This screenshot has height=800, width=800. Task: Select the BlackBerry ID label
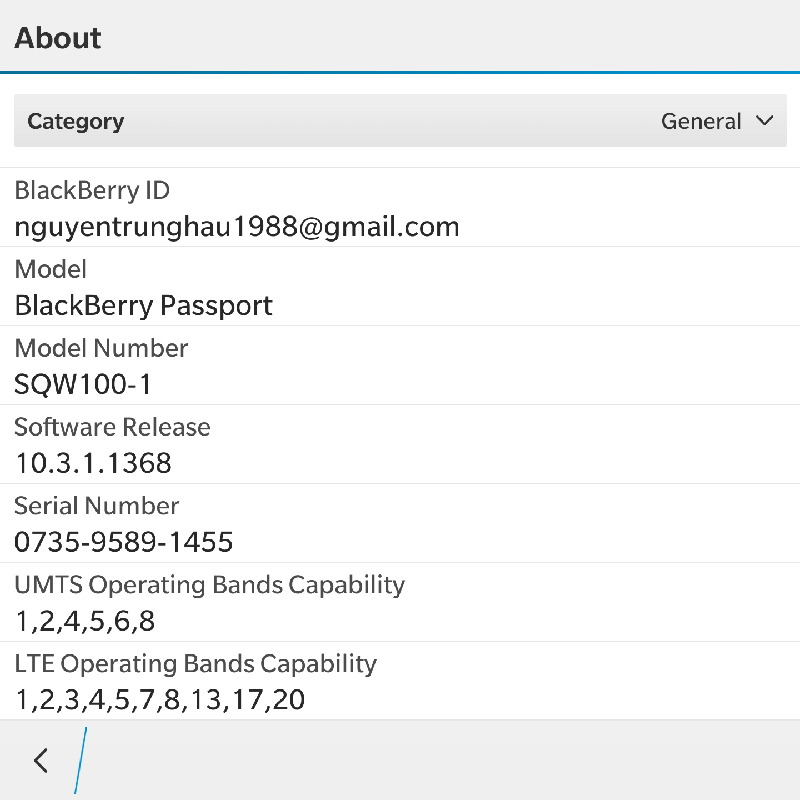(92, 191)
